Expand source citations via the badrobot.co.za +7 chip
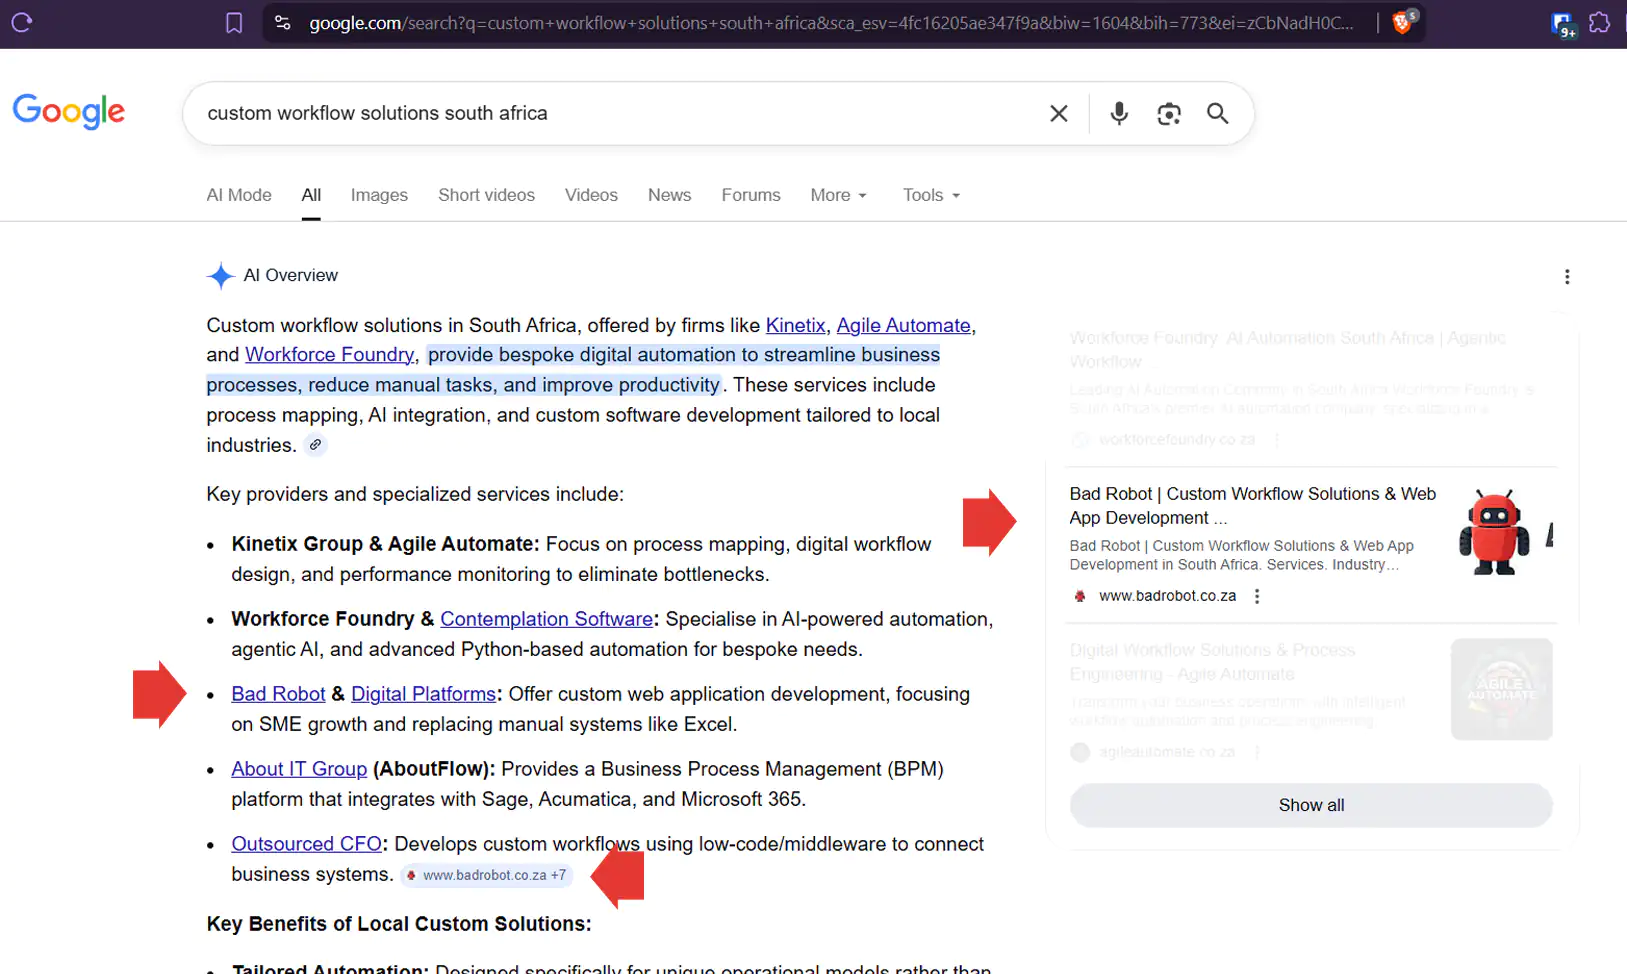The image size is (1627, 974). (486, 874)
